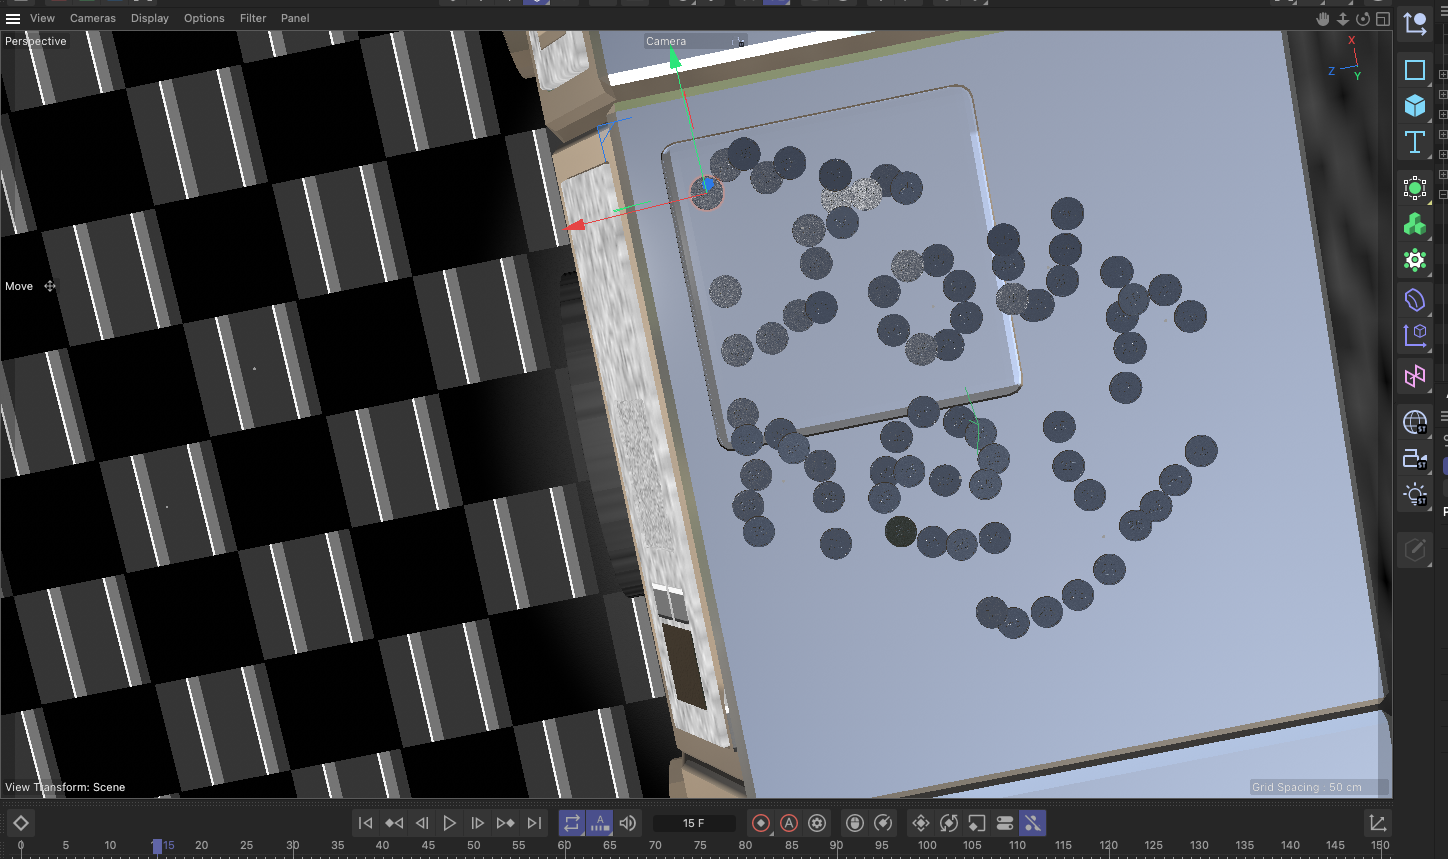The width and height of the screenshot is (1448, 859).
Task: Open the viewport hamburger menu
Action: pyautogui.click(x=13, y=18)
